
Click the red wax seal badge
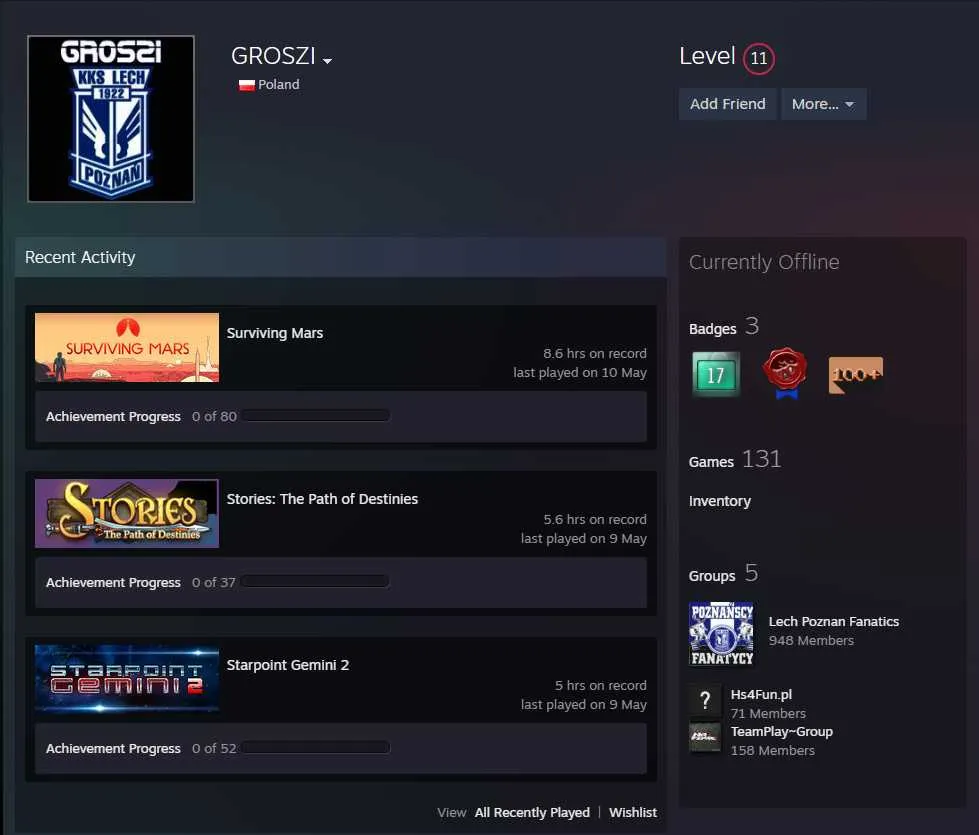pyautogui.click(x=785, y=373)
